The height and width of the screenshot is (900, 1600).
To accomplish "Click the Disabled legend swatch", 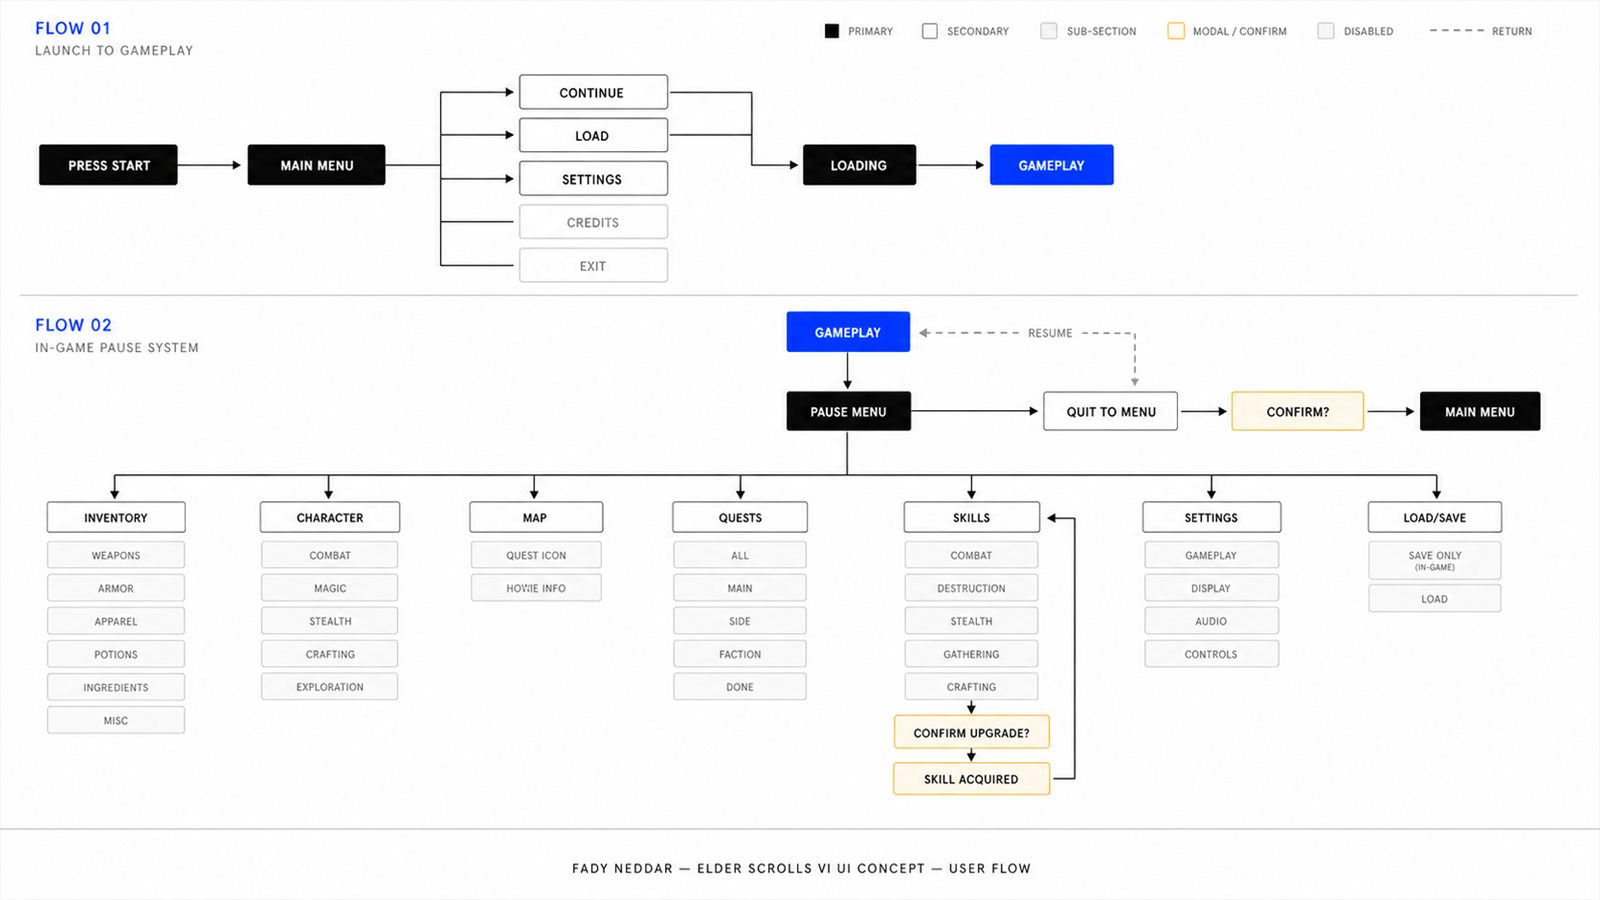I will tap(1326, 31).
